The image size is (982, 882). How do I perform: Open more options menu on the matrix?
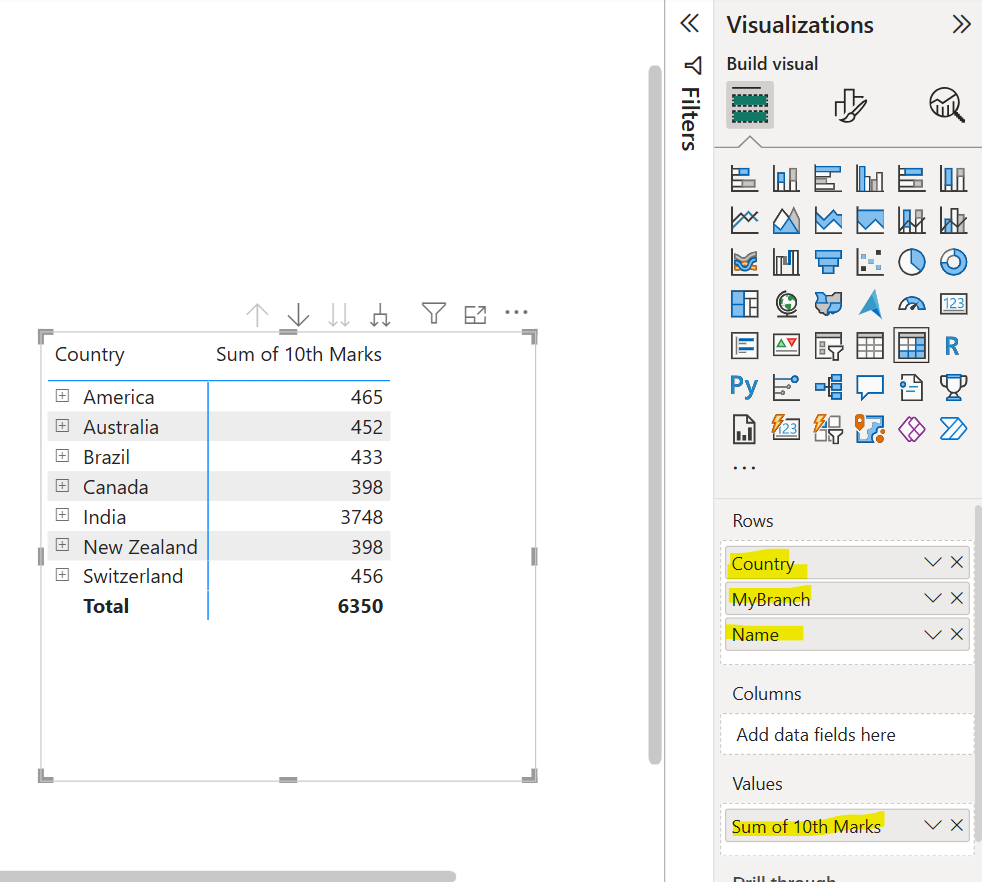[x=516, y=312]
